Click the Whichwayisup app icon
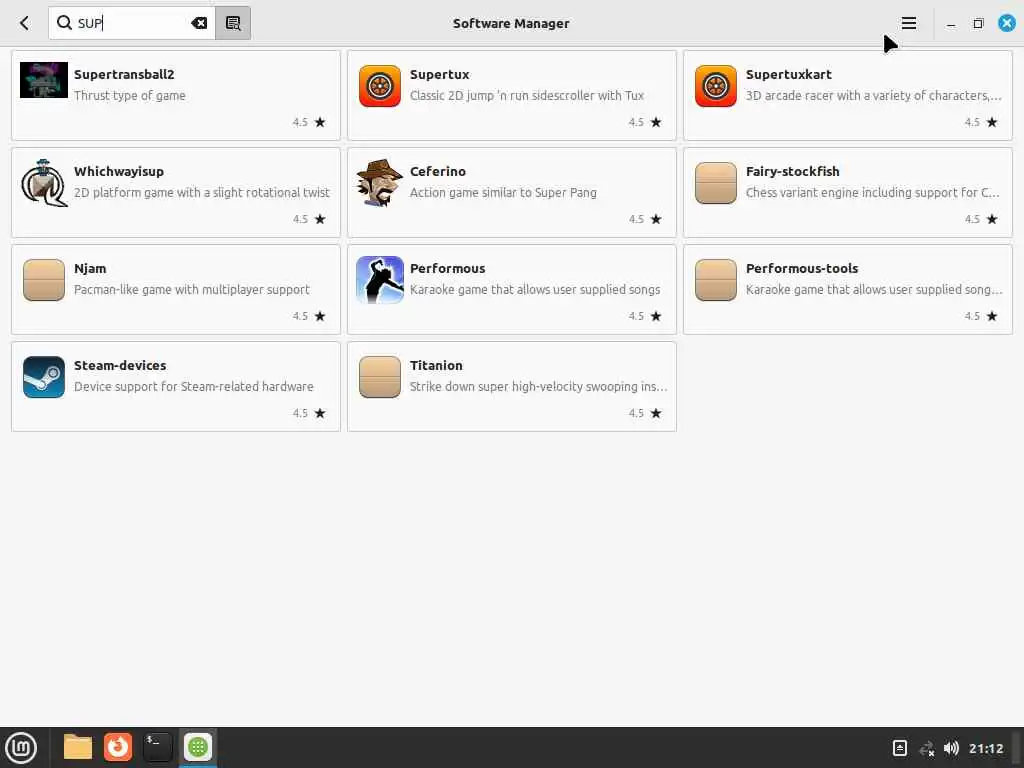Viewport: 1024px width, 768px height. (x=44, y=183)
